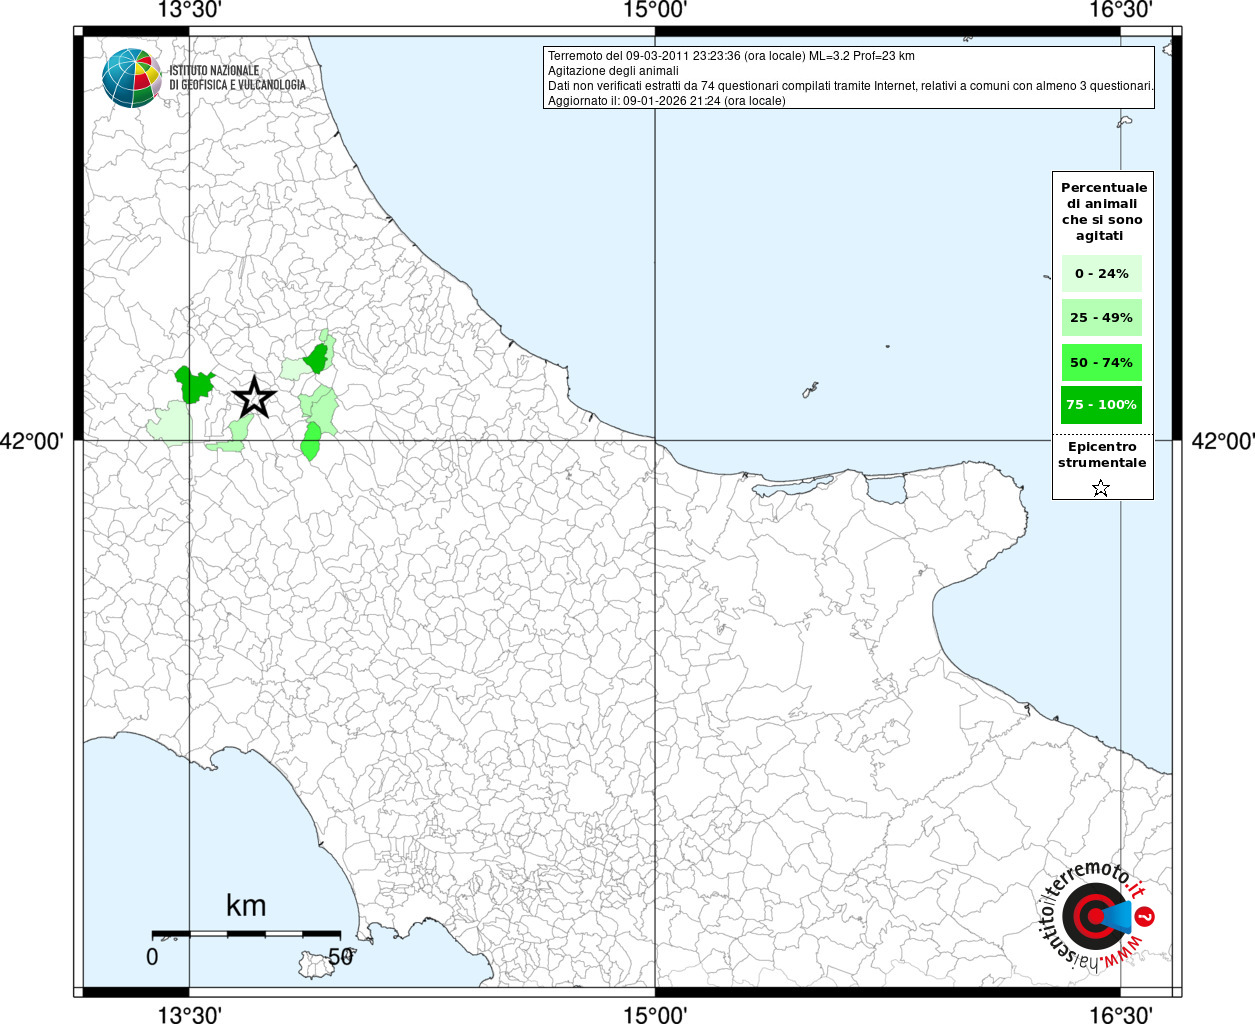This screenshot has width=1255, height=1024.
Task: Click the 'Epicentro strumentale' legend label
Action: tap(1102, 455)
